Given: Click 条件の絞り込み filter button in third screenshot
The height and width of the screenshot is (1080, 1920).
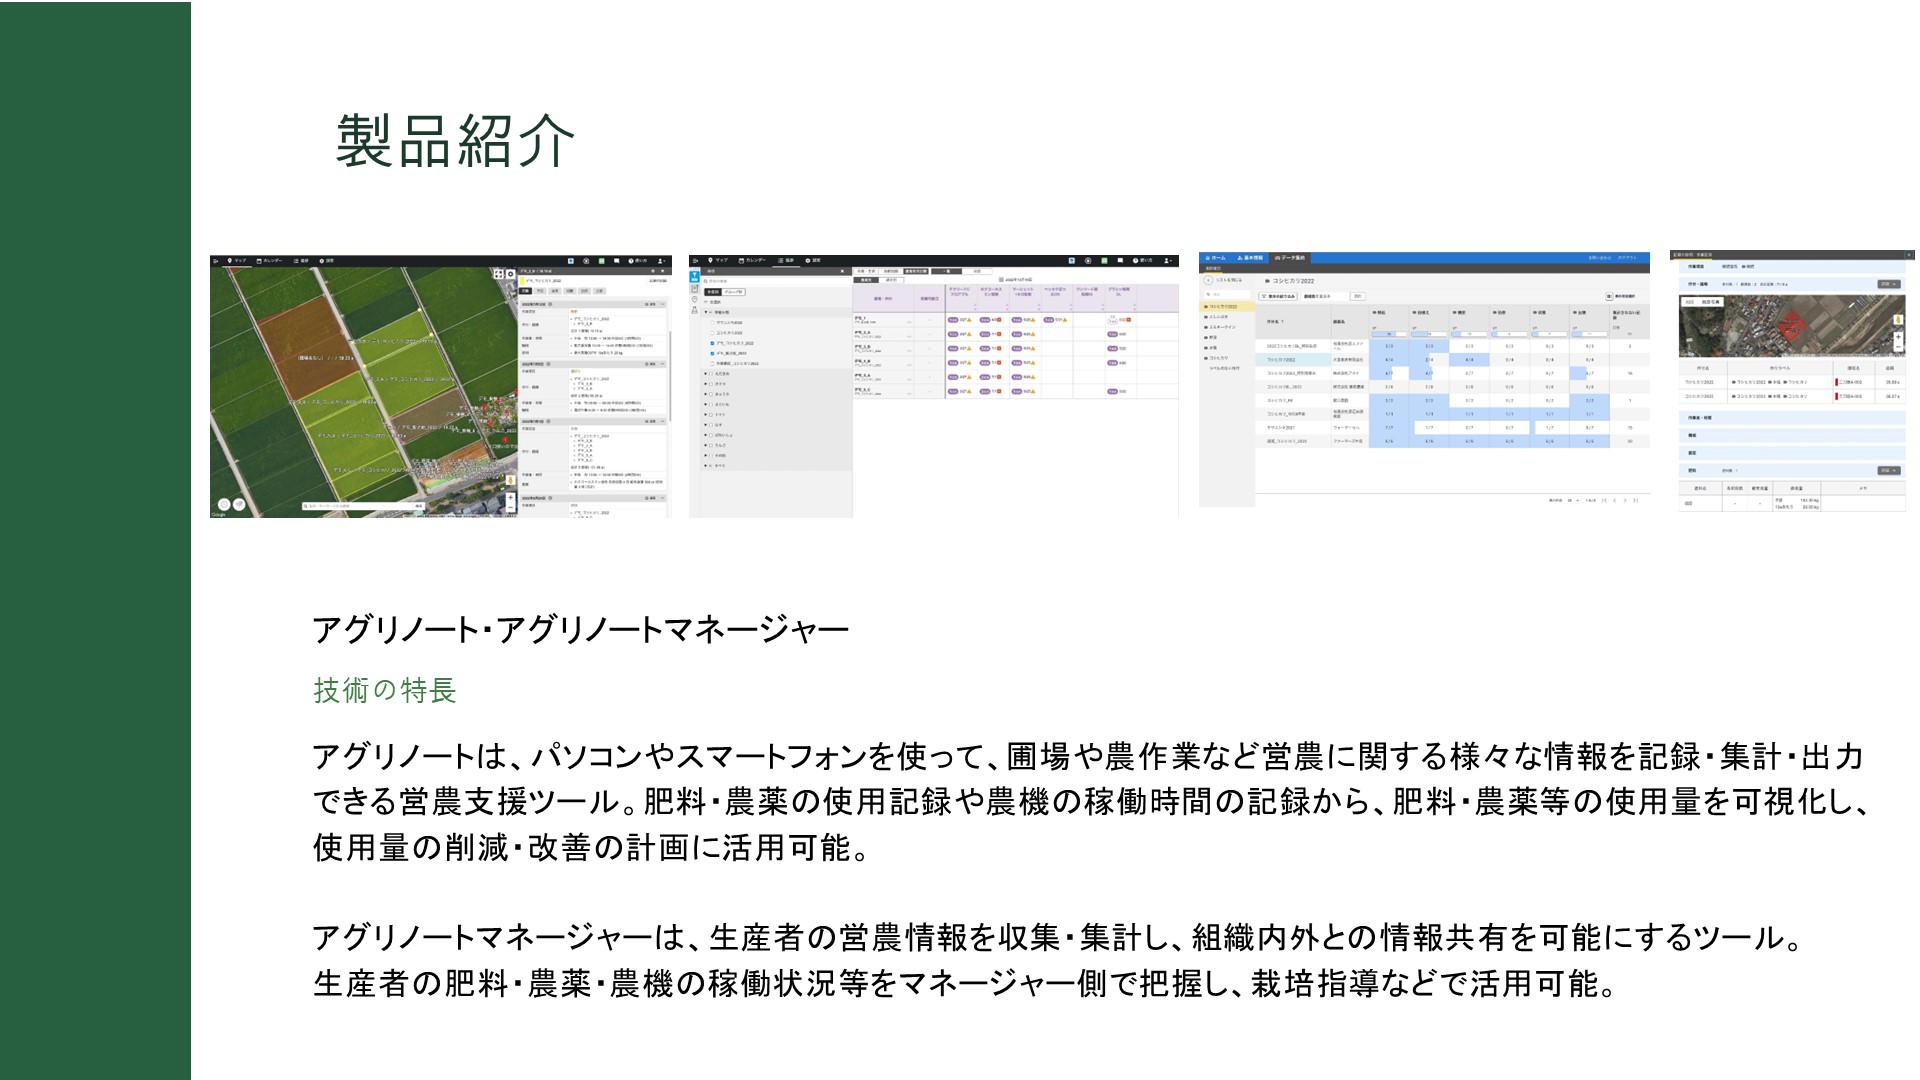Looking at the screenshot, I should coord(1278,296).
